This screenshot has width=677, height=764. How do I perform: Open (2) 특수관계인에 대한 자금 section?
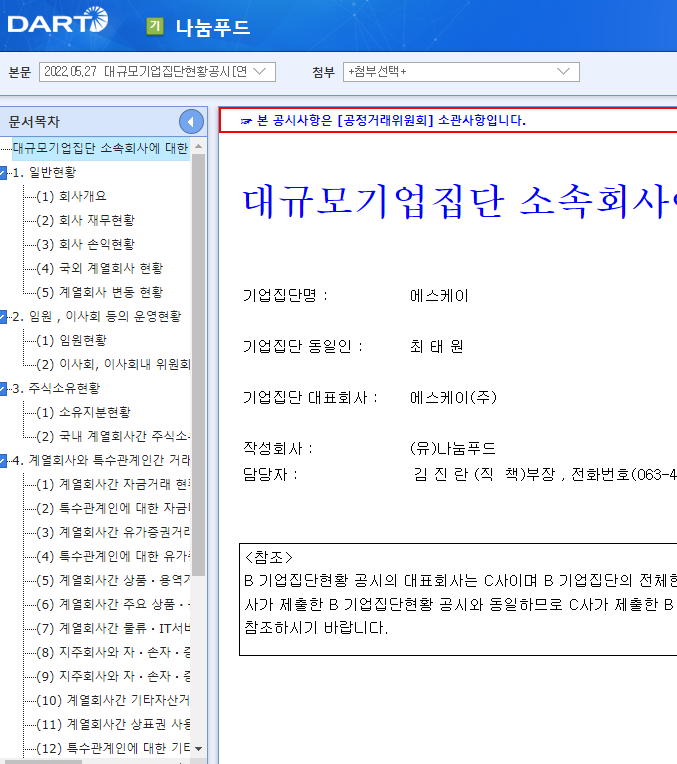coord(113,508)
